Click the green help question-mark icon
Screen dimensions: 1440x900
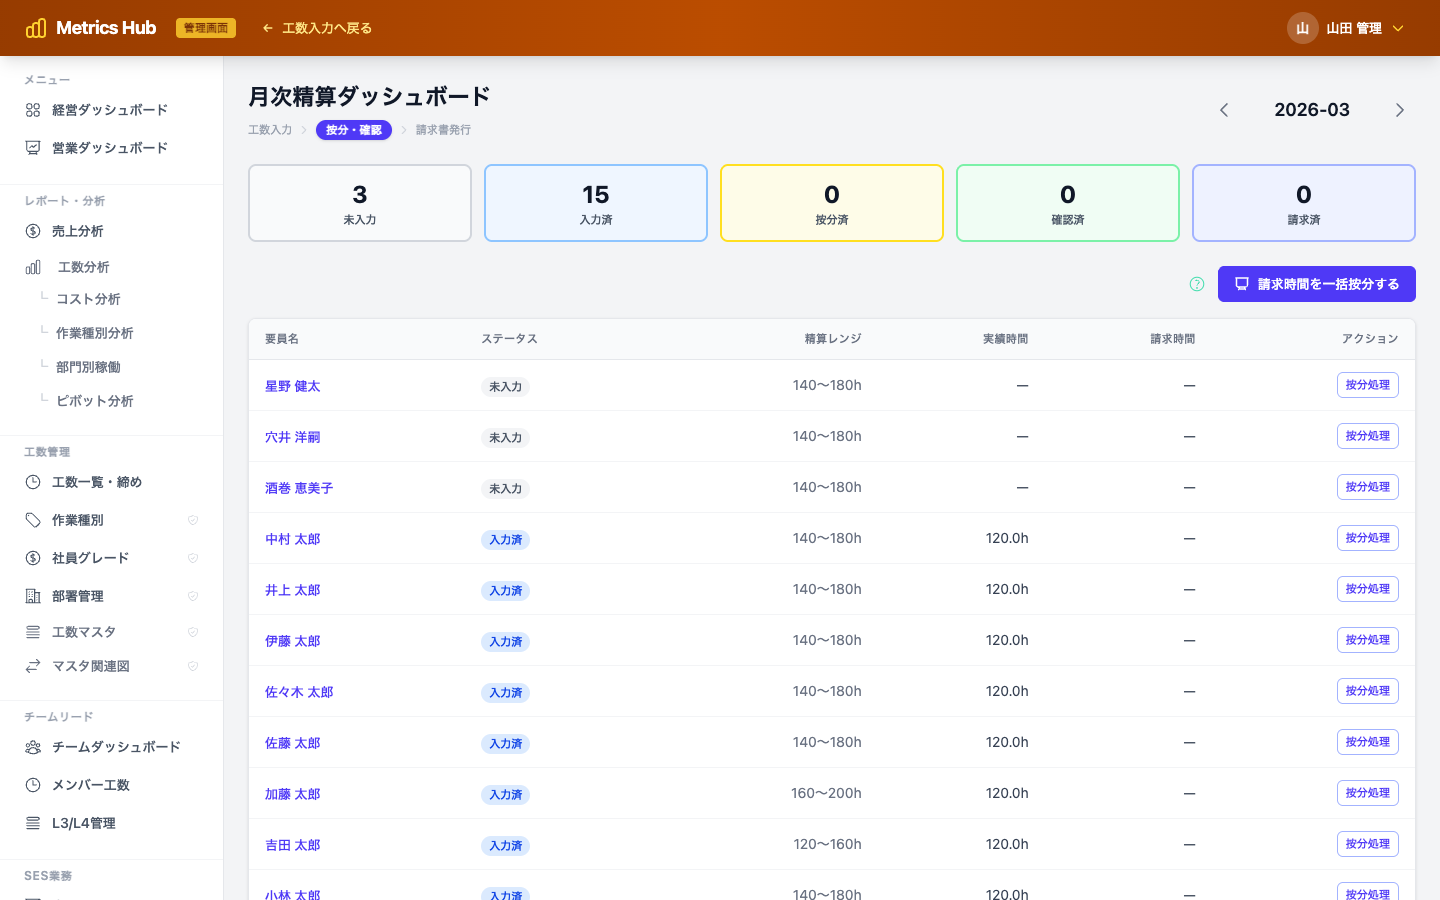click(1197, 284)
